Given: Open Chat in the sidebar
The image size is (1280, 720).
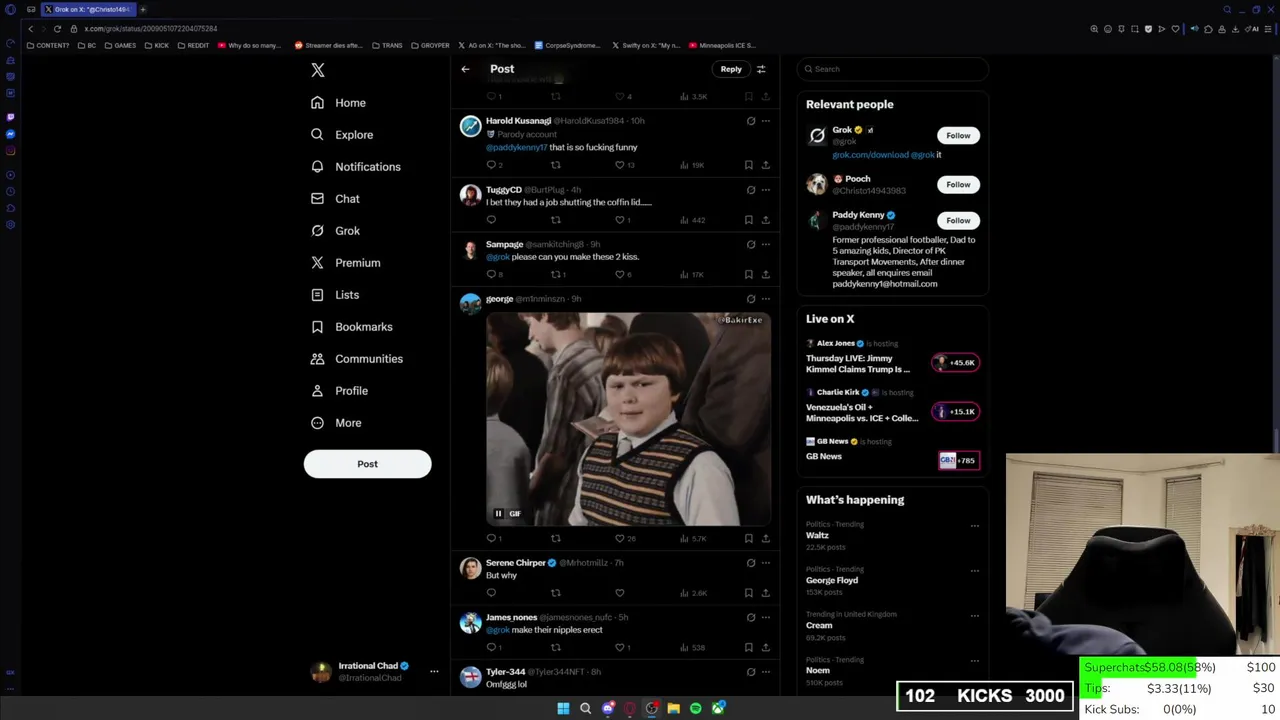Looking at the screenshot, I should tap(335, 199).
